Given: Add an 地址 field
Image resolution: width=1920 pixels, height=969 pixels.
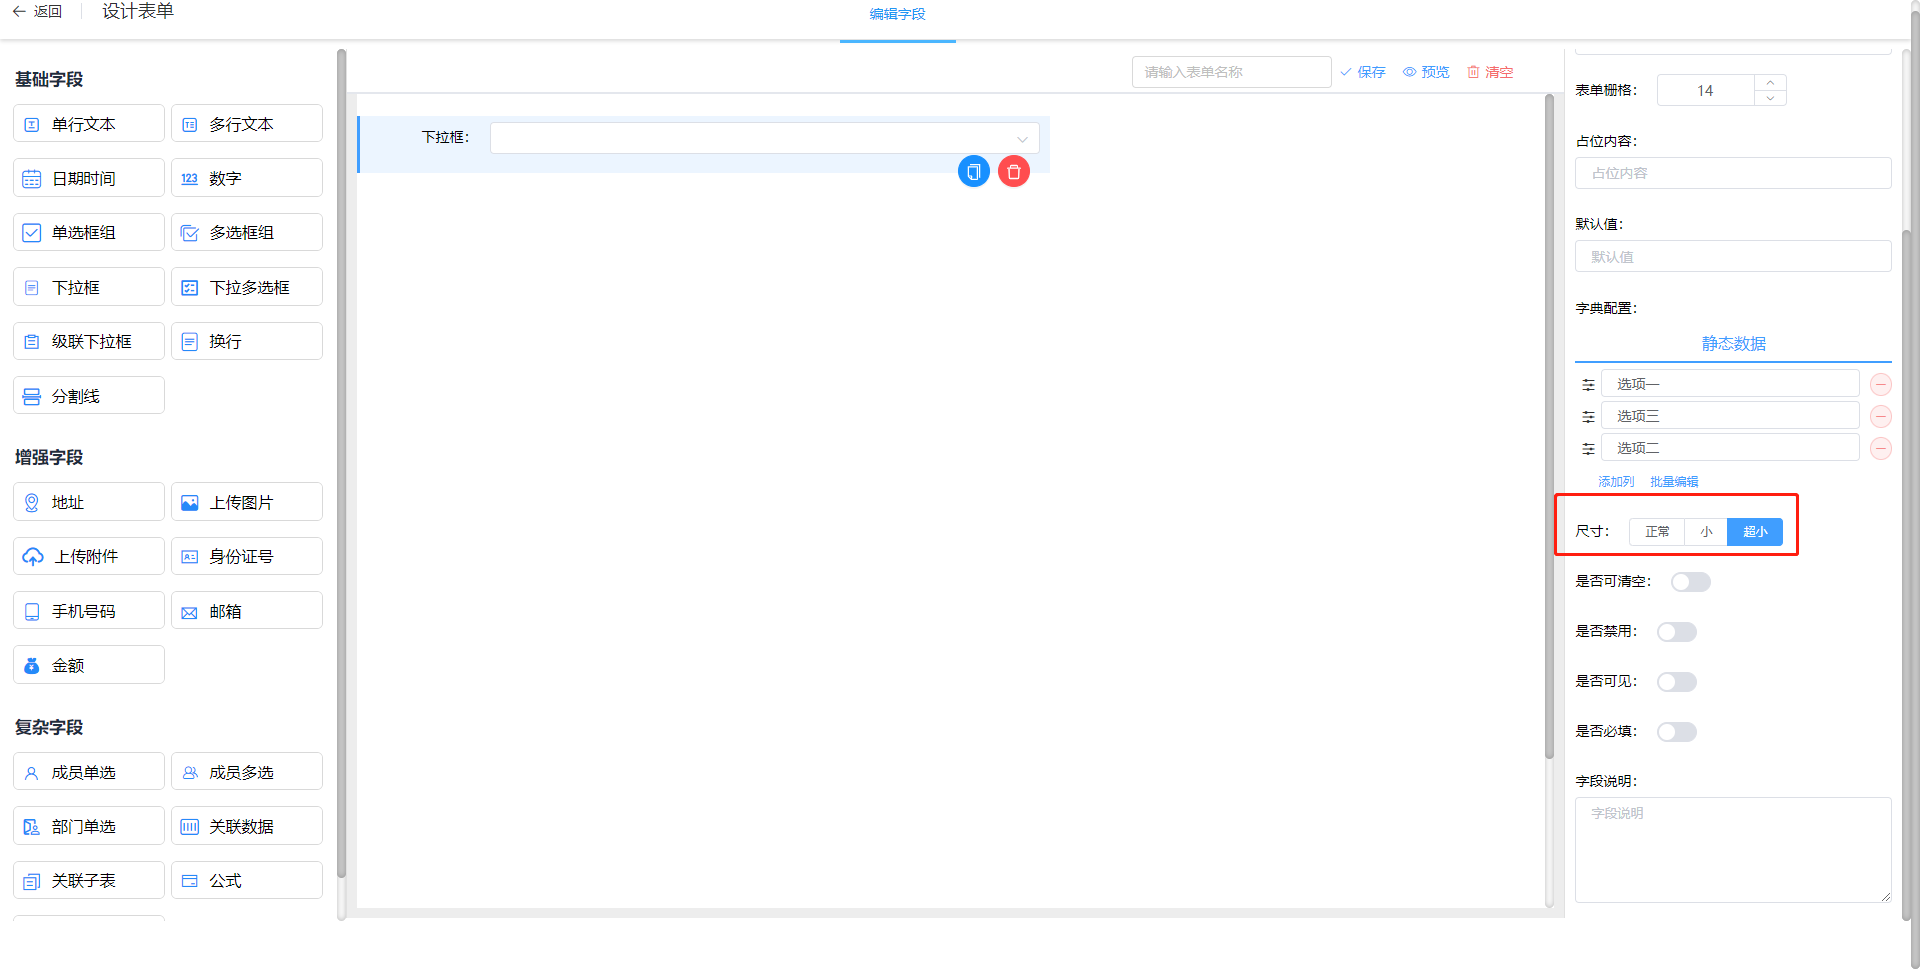Looking at the screenshot, I should 89,502.
